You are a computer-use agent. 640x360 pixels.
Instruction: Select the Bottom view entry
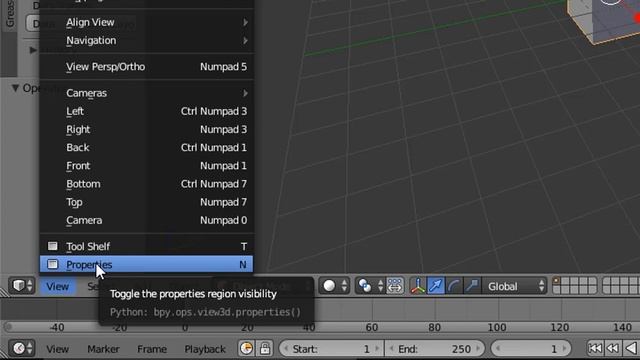click(146, 184)
